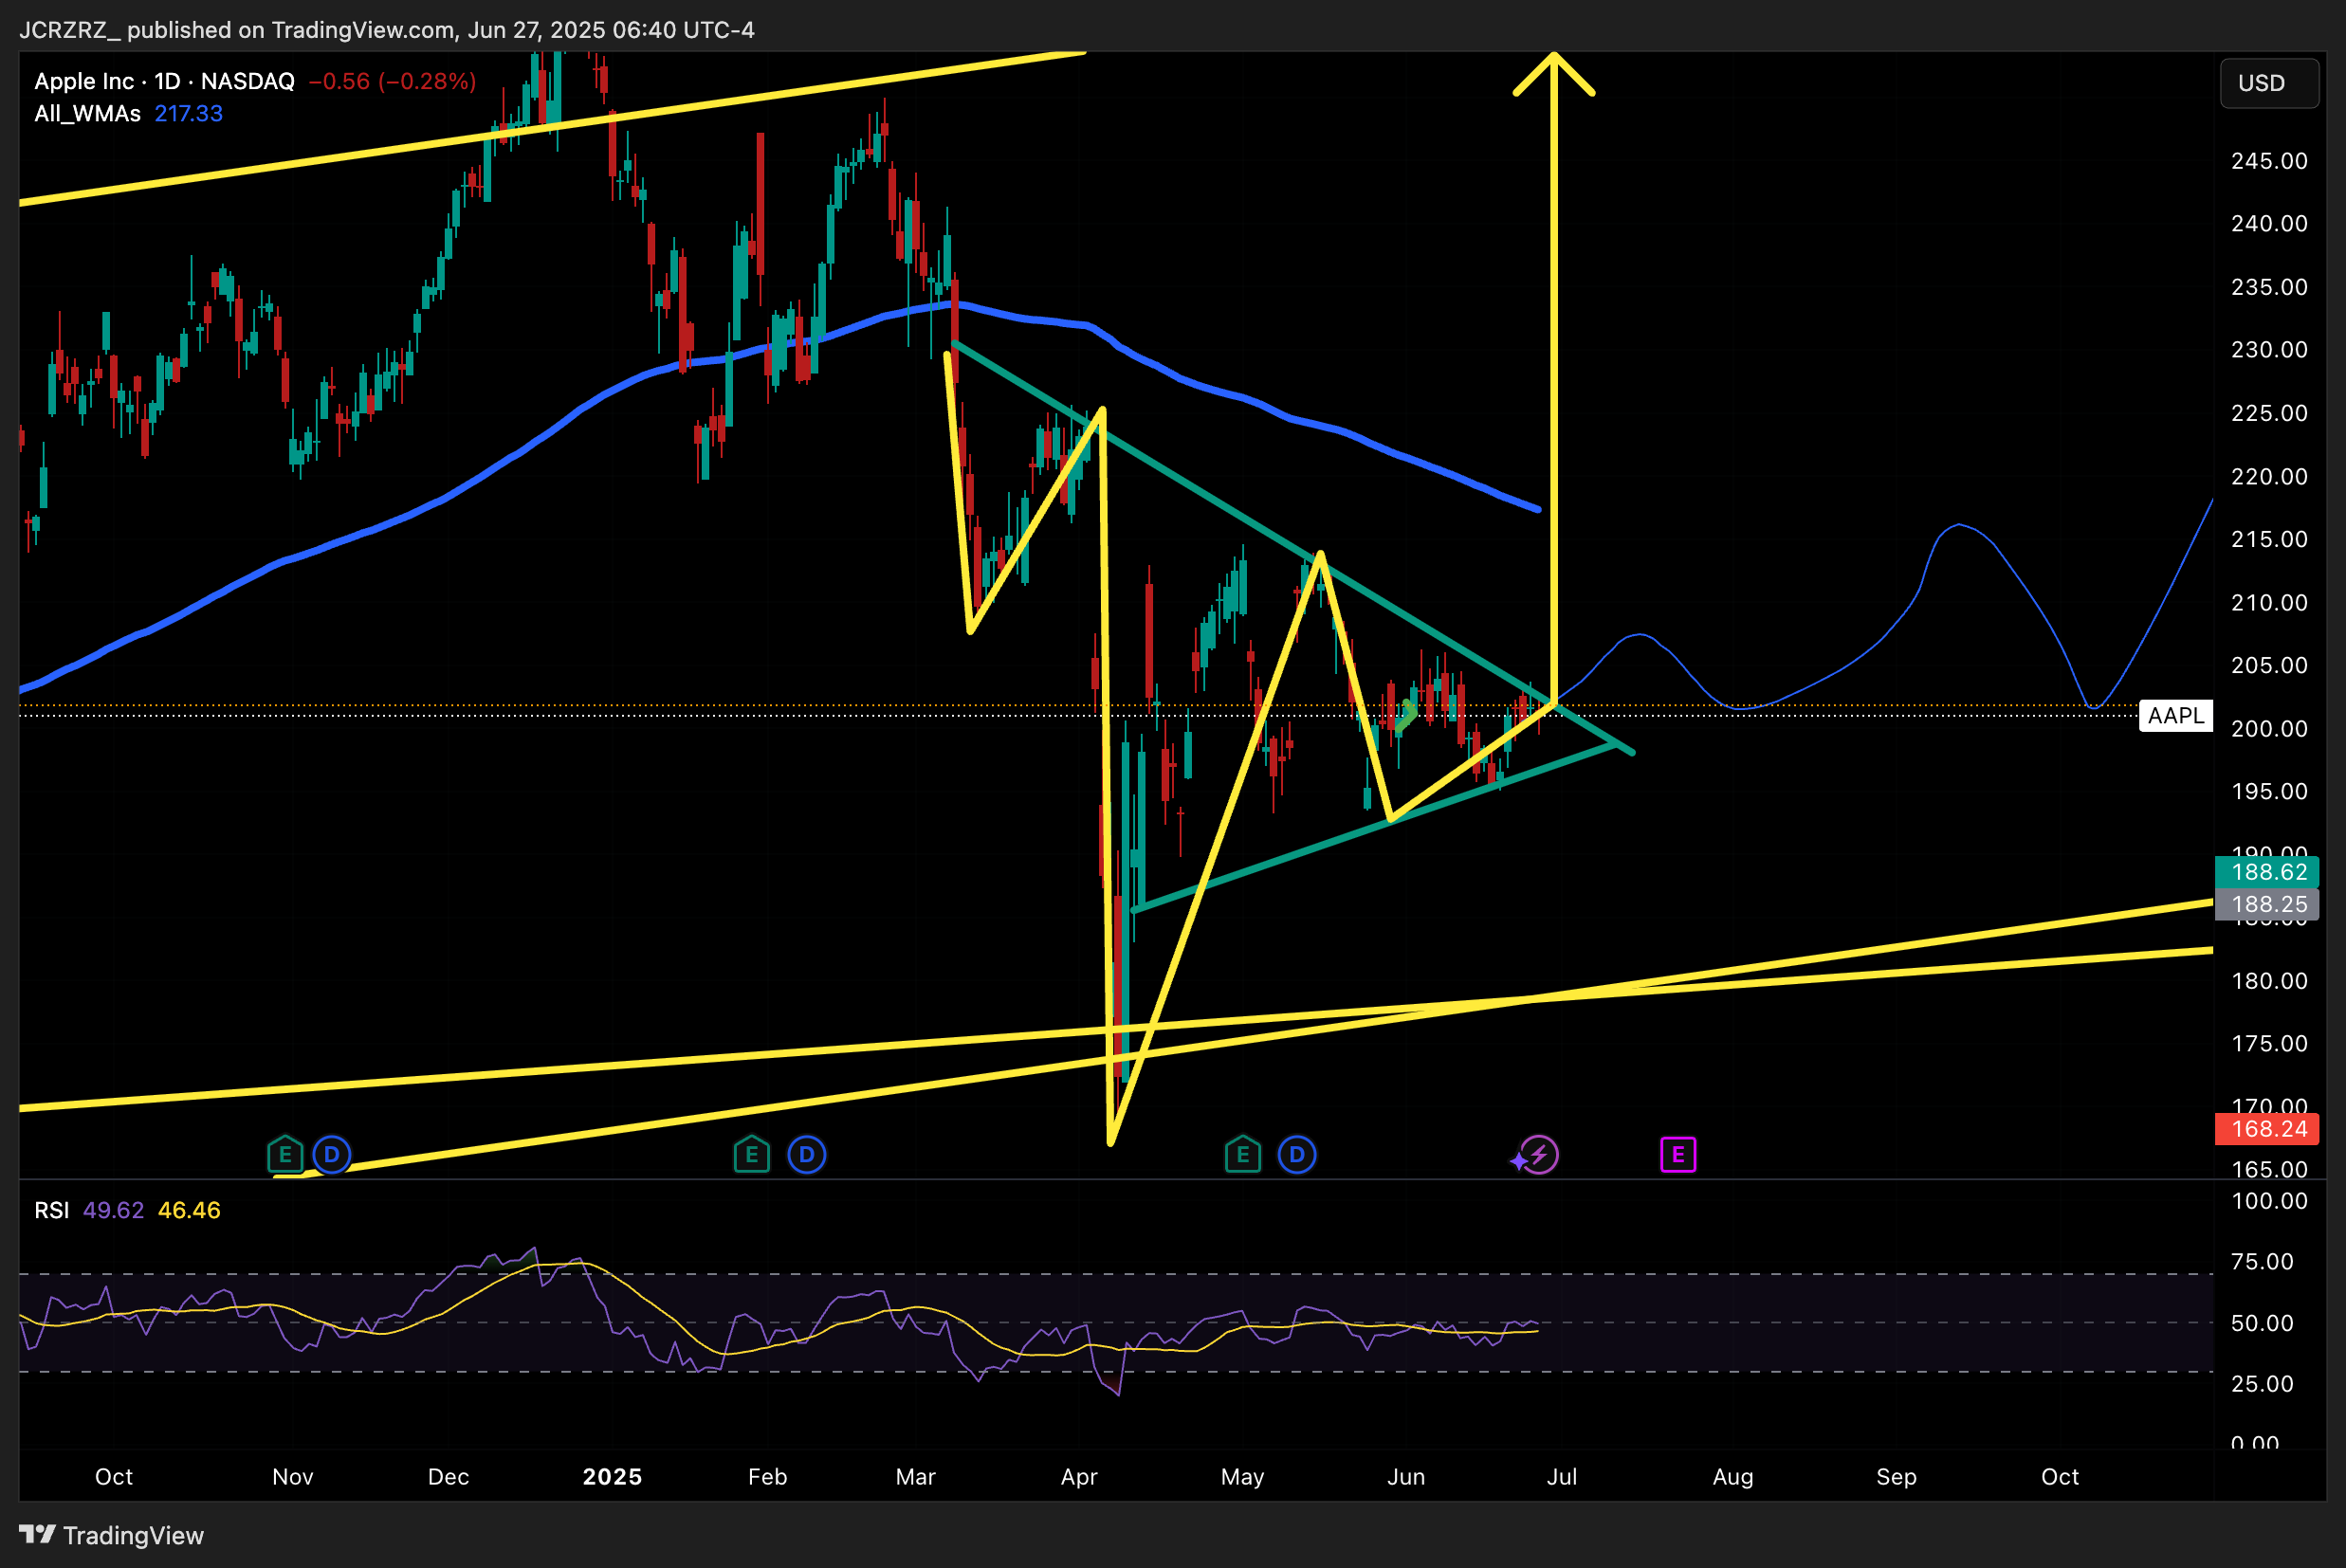Click the Feb dividend D marker
Viewport: 2346px width, 1568px height.
(807, 1155)
